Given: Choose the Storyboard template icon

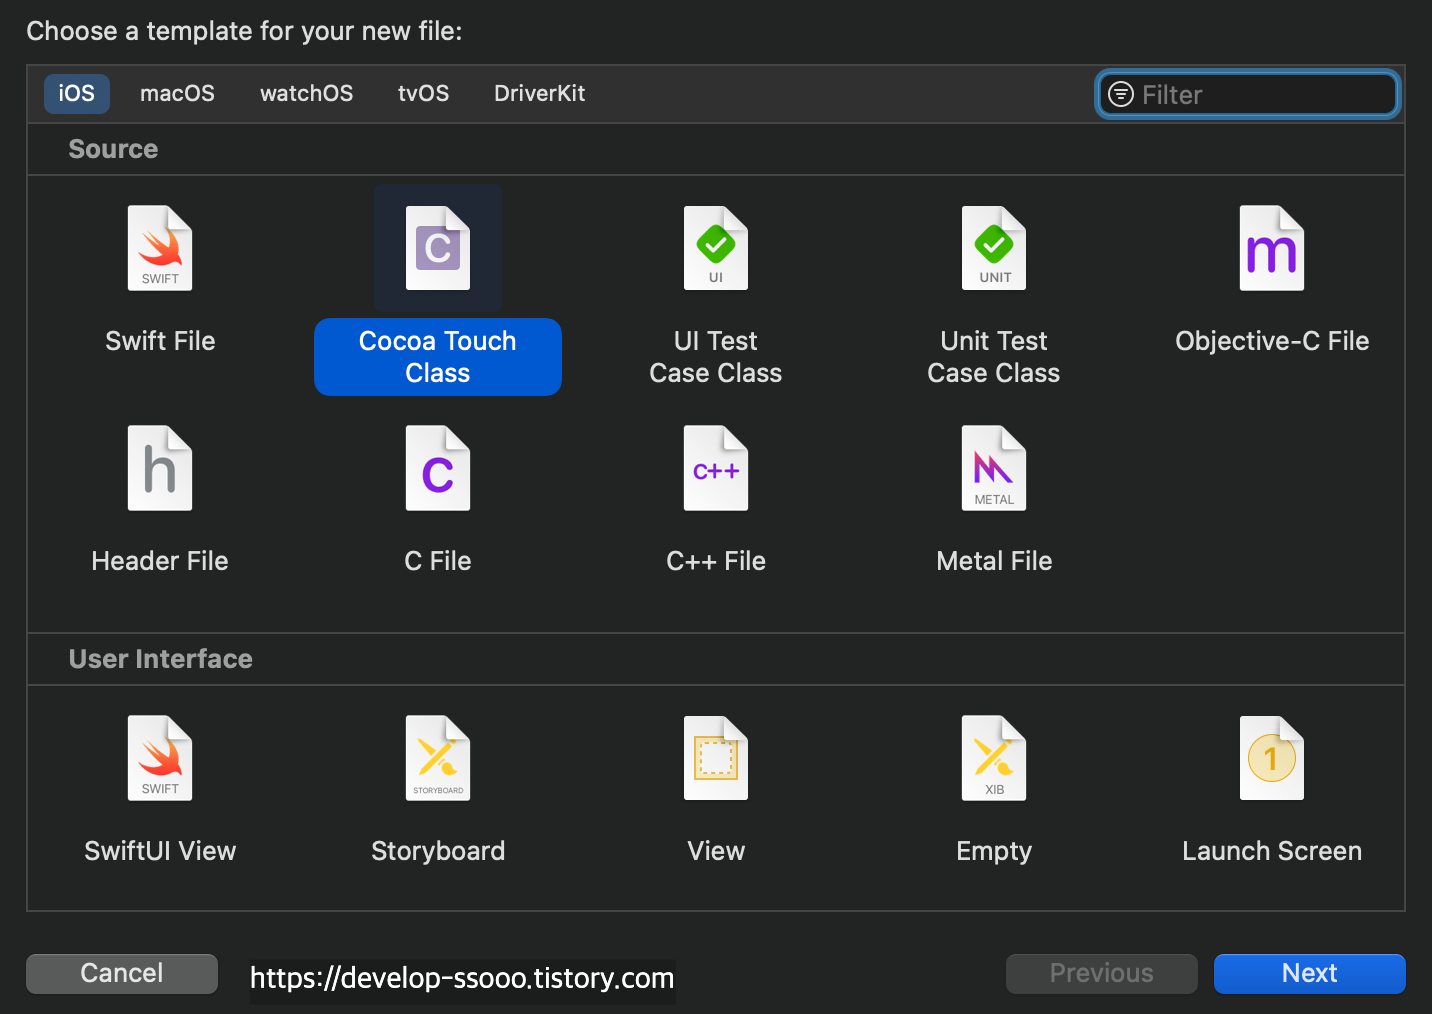Looking at the screenshot, I should tap(438, 758).
